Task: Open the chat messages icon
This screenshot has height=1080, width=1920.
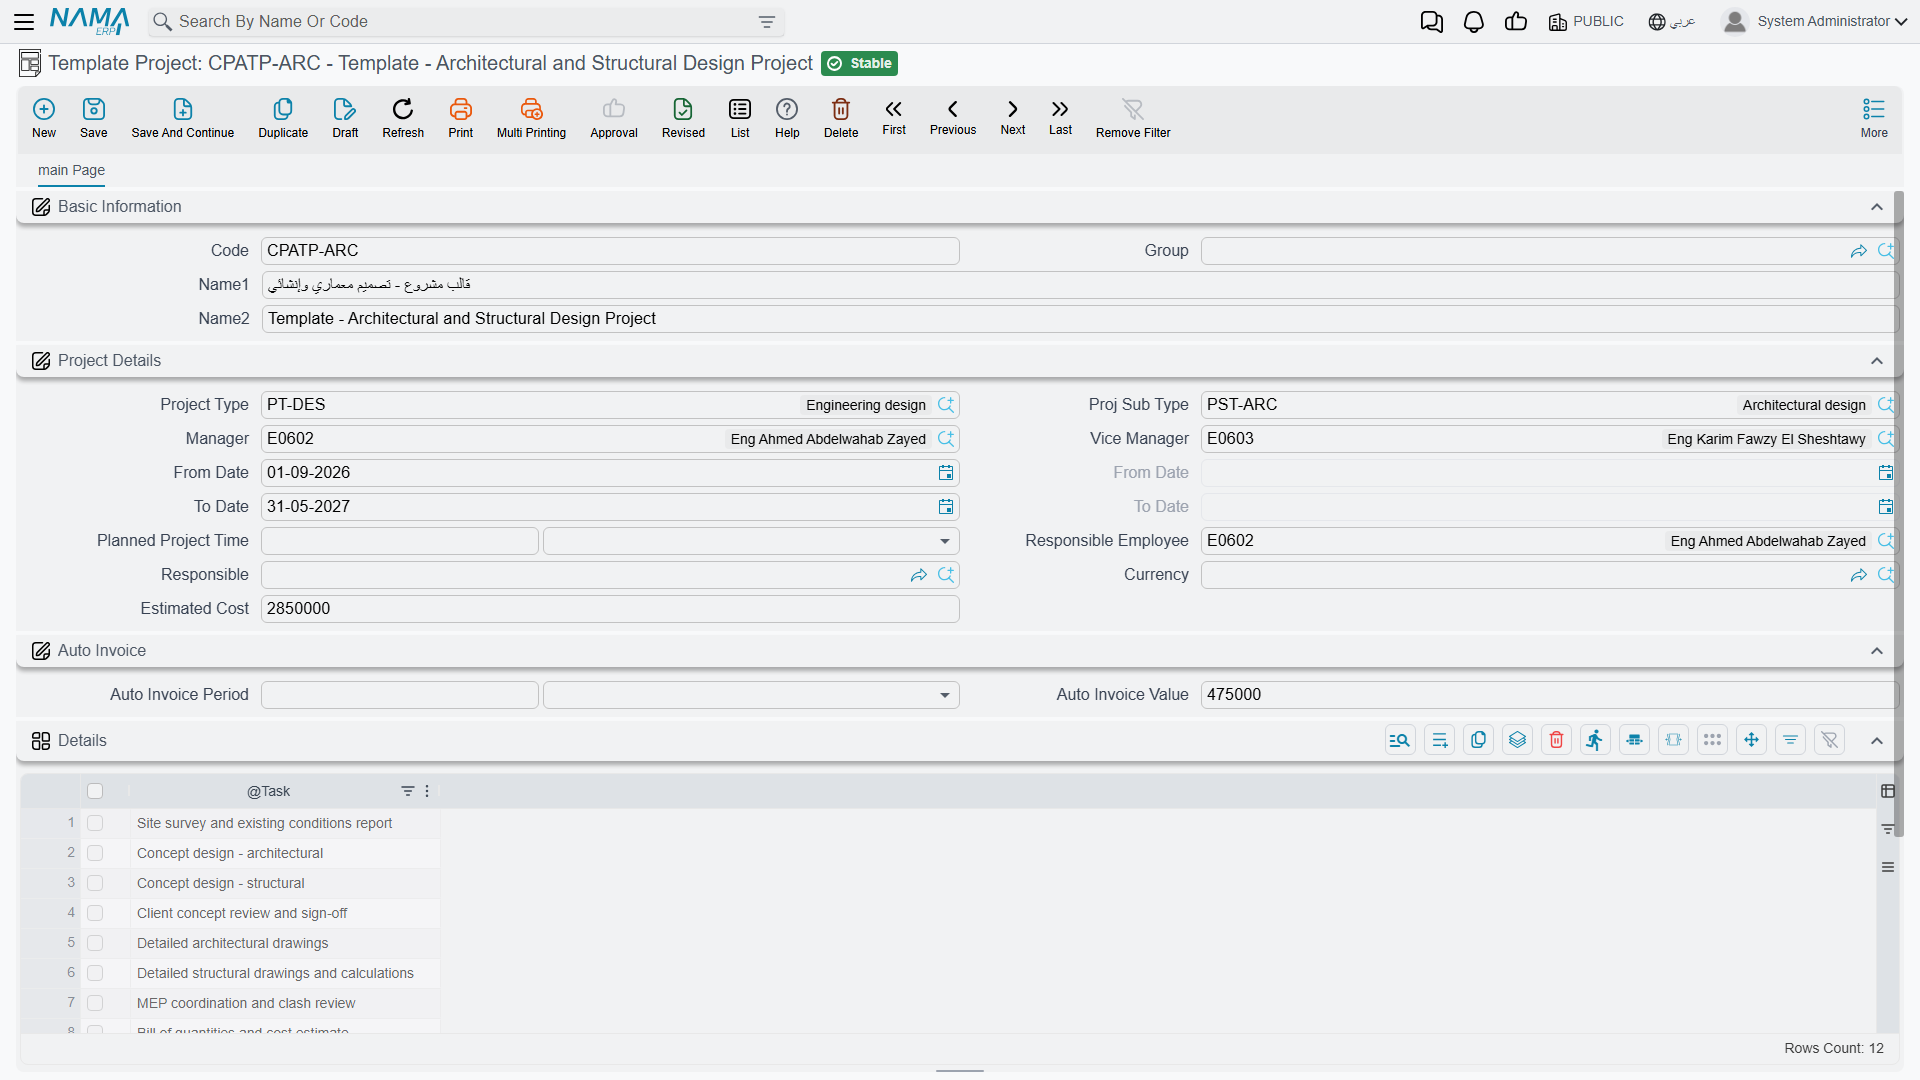Action: coord(1432,22)
